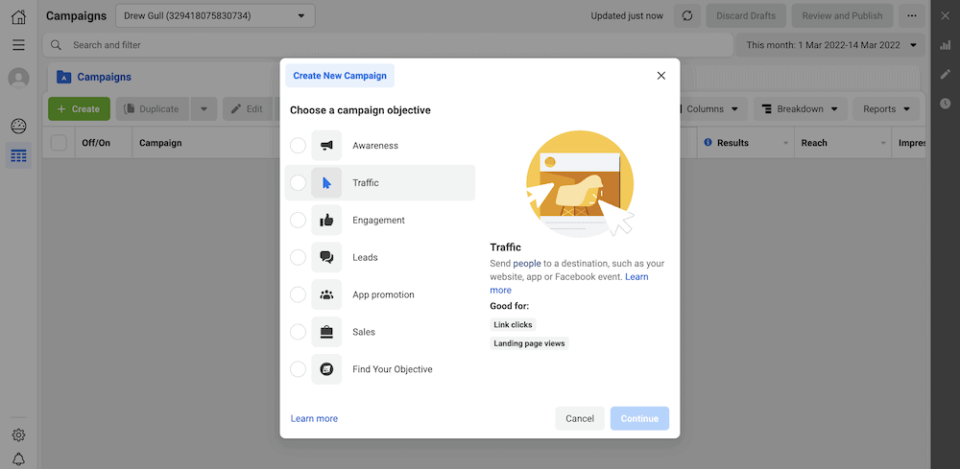Close the Create New Campaign dialog

pyautogui.click(x=661, y=76)
